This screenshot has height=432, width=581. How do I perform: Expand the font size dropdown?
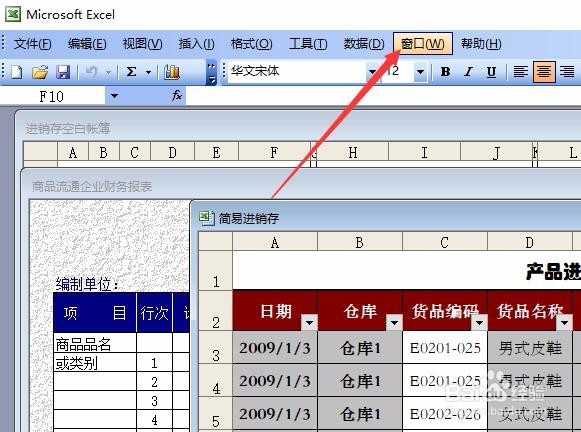pos(420,71)
